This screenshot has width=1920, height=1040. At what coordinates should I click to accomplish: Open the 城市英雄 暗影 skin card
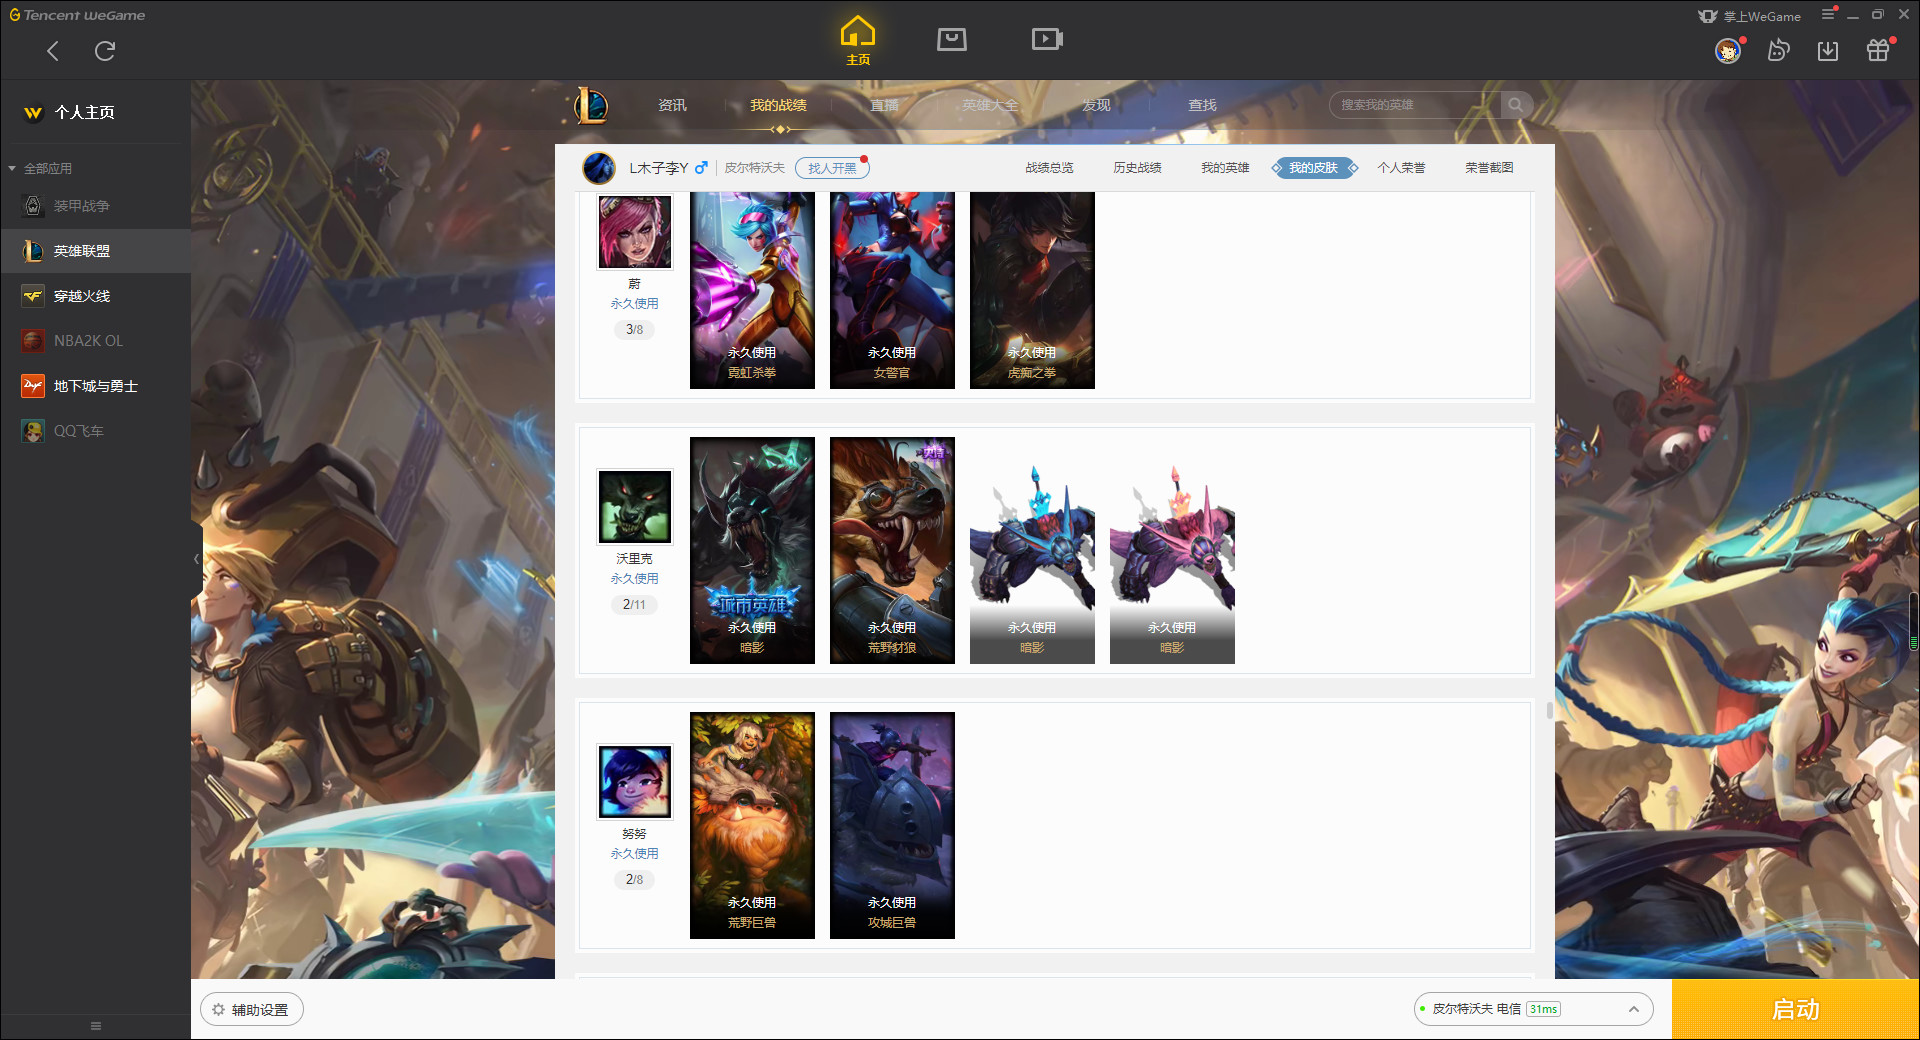(752, 550)
